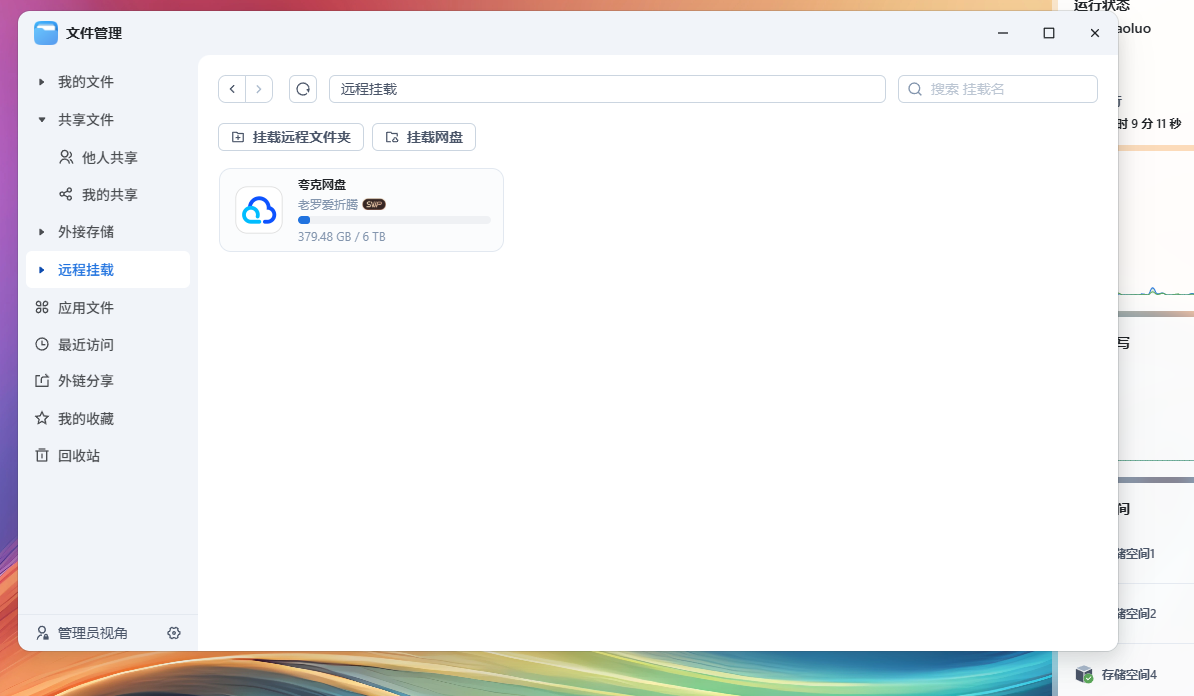Click the SVIP badge on 夸克网盘 card

coord(374,204)
